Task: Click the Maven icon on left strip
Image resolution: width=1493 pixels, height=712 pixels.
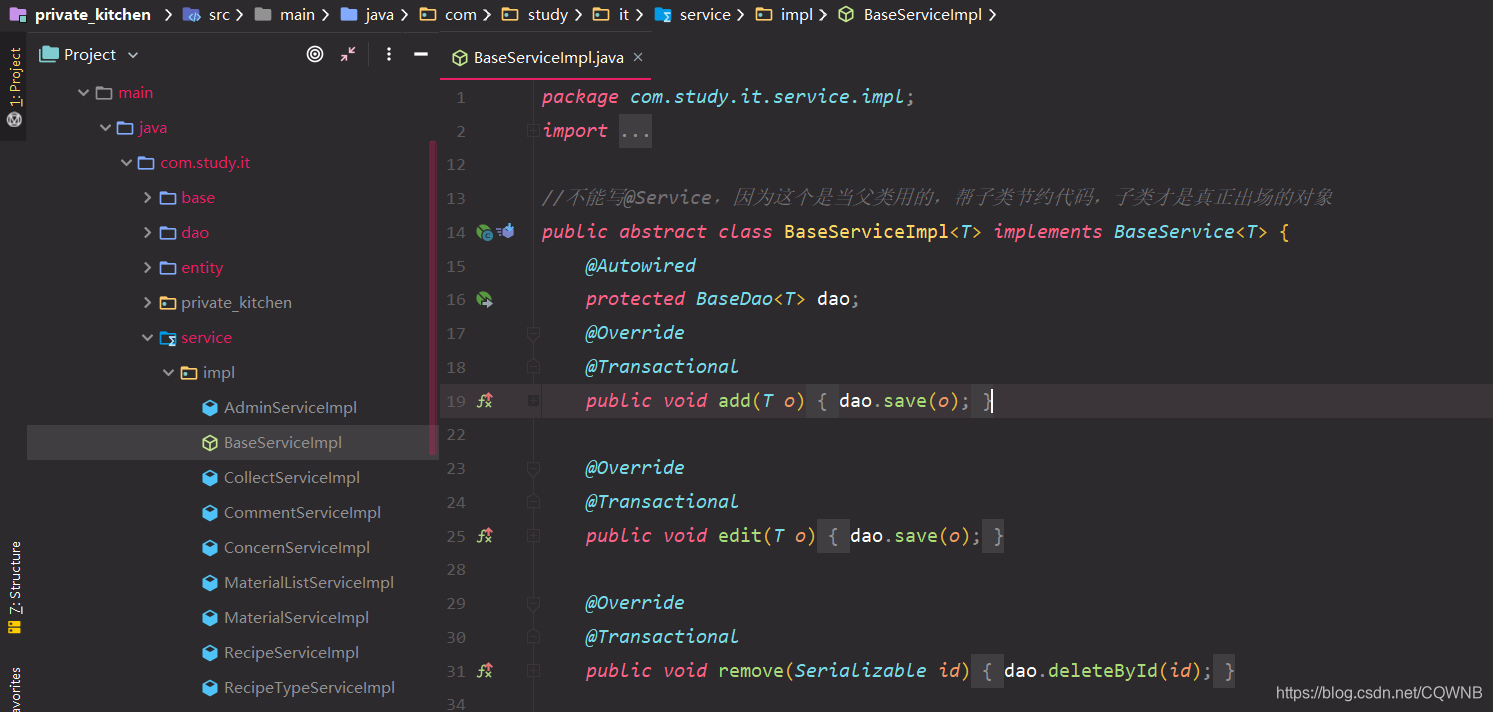Action: point(14,120)
